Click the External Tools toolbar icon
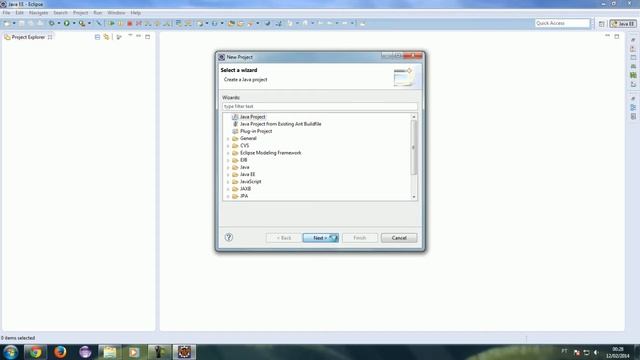 click(x=82, y=23)
